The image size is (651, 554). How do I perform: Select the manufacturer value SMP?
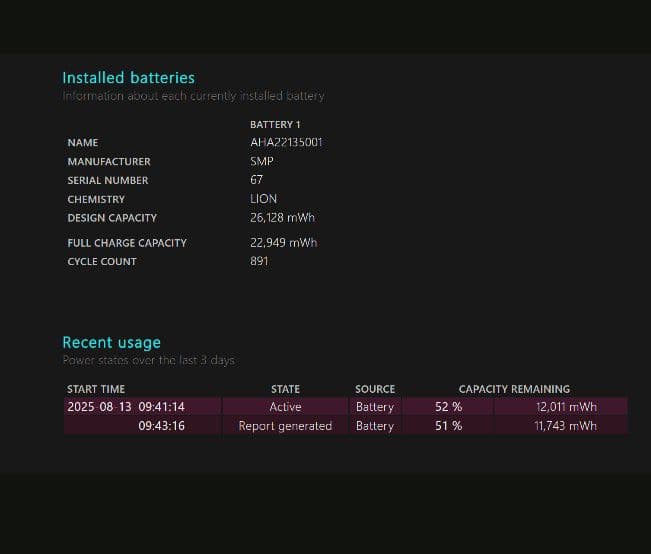262,161
